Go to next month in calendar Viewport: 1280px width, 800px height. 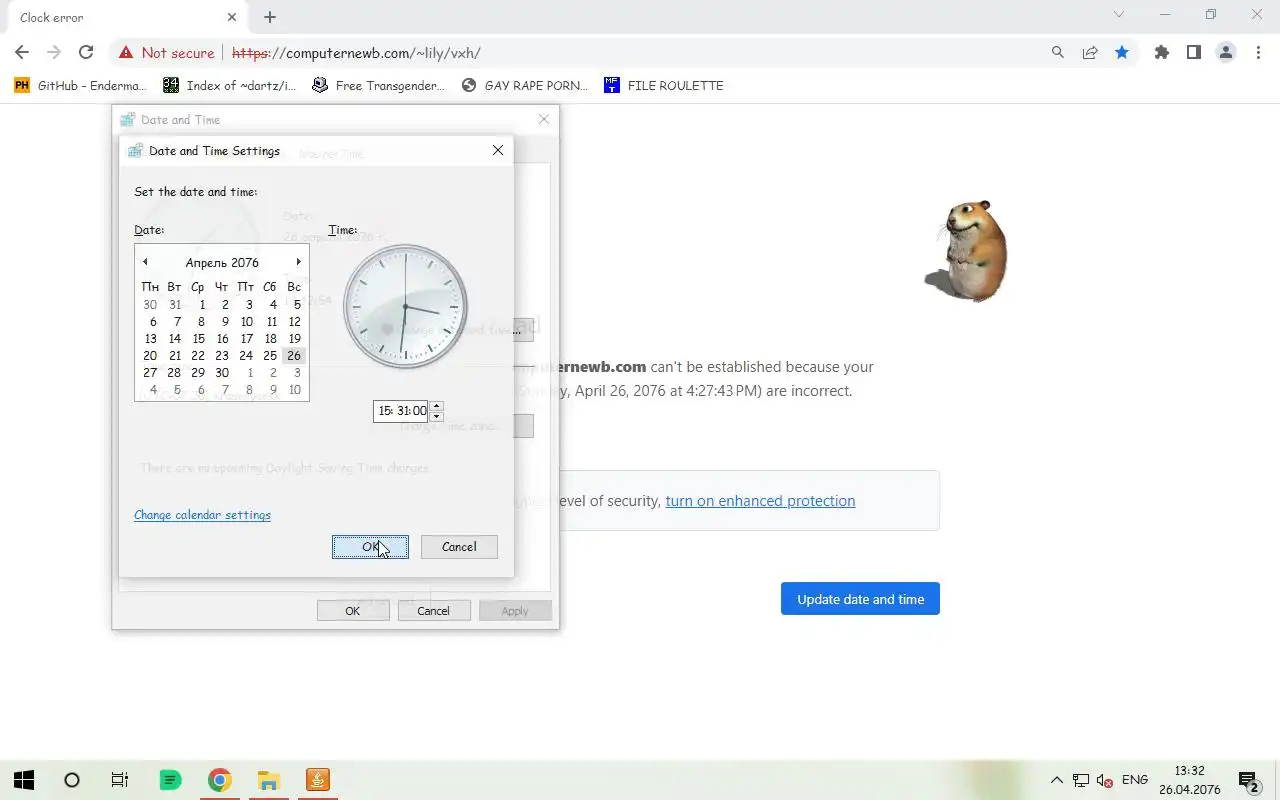pos(298,262)
